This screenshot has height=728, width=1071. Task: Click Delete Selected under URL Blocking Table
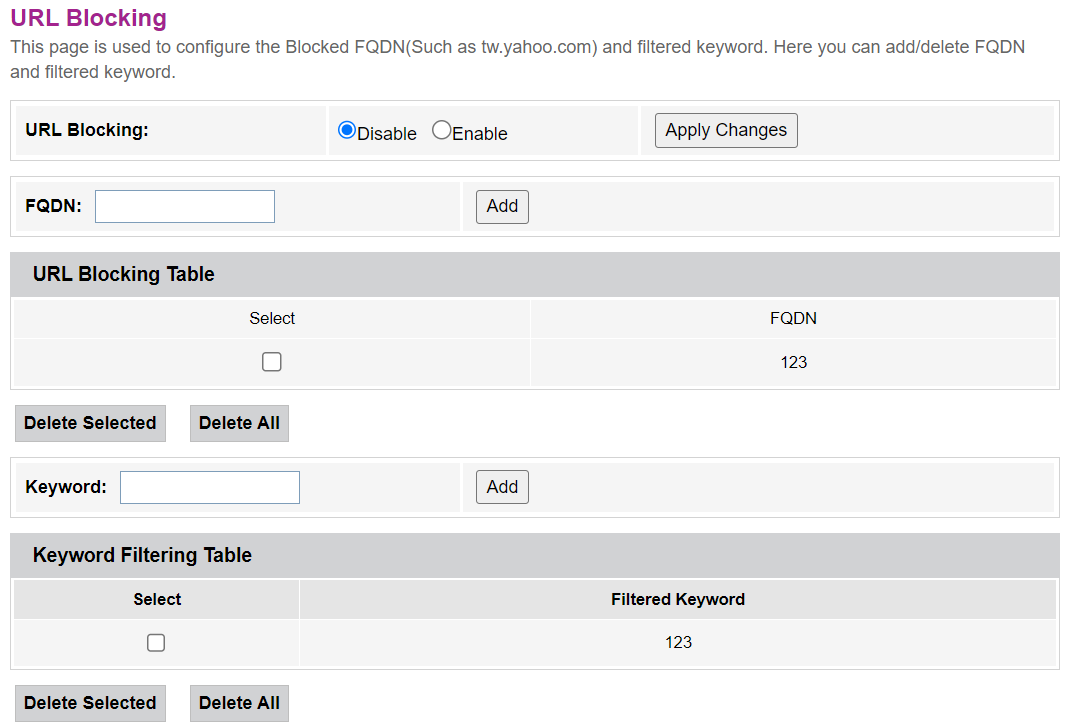coord(90,423)
